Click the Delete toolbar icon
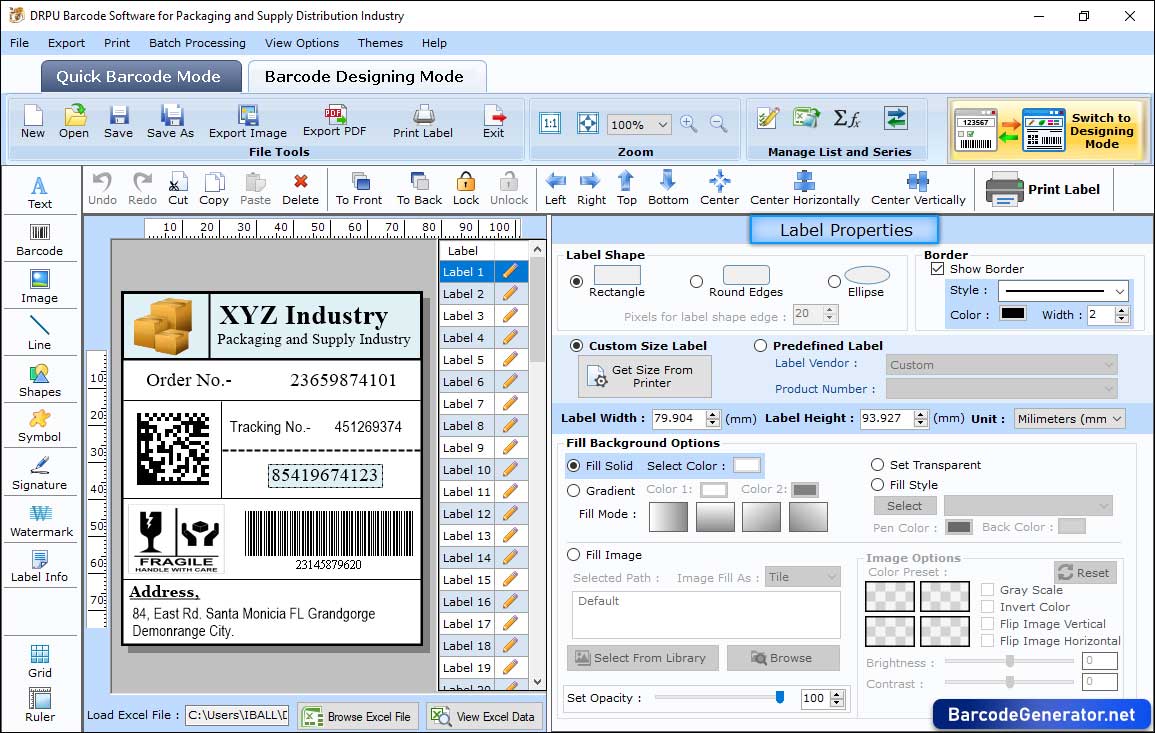This screenshot has width=1155, height=733. (301, 189)
